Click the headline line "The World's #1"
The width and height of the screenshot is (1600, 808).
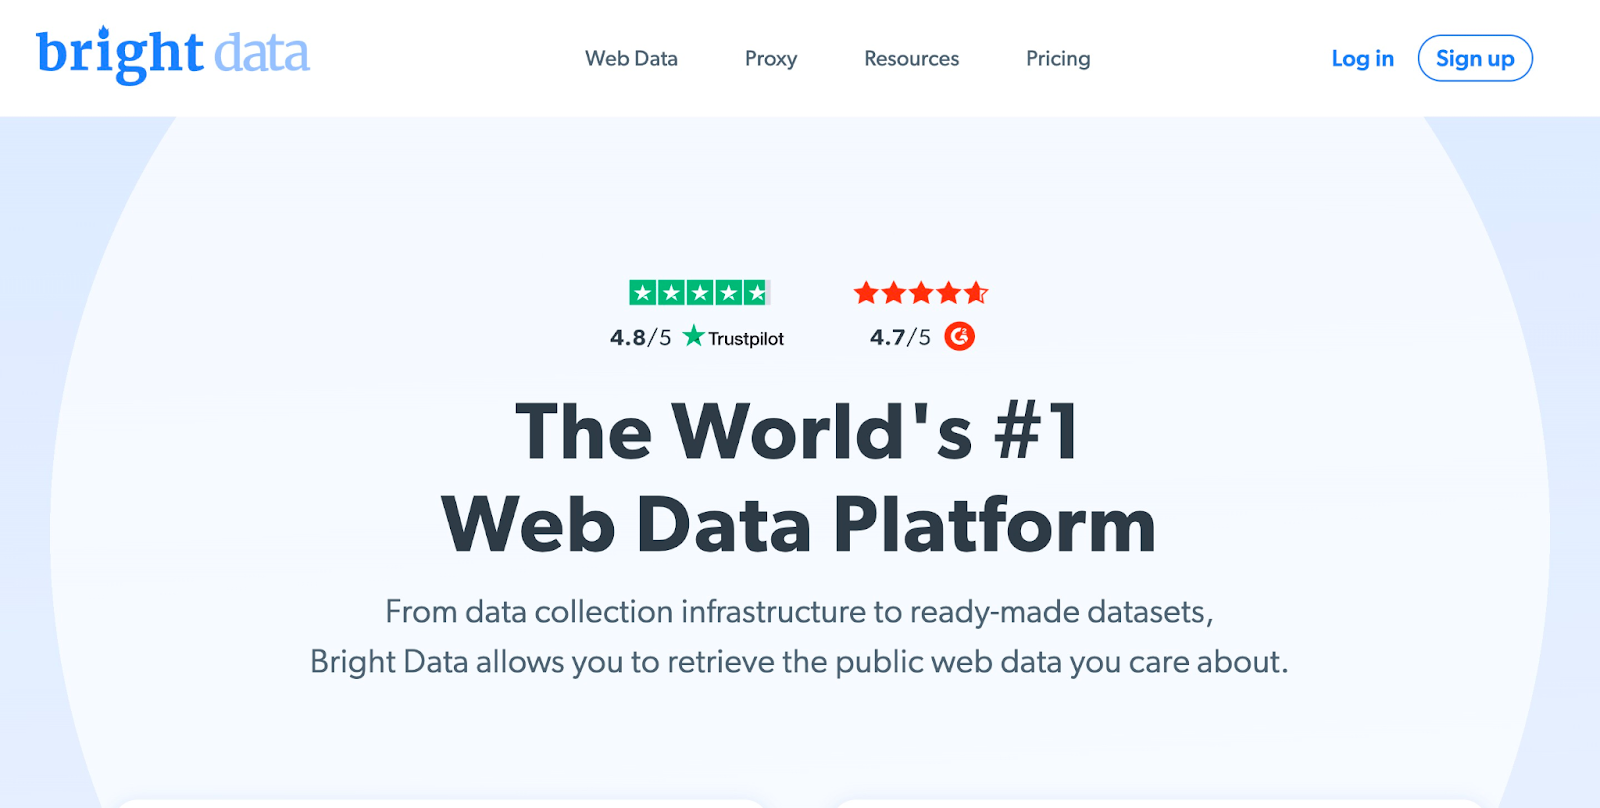click(798, 431)
